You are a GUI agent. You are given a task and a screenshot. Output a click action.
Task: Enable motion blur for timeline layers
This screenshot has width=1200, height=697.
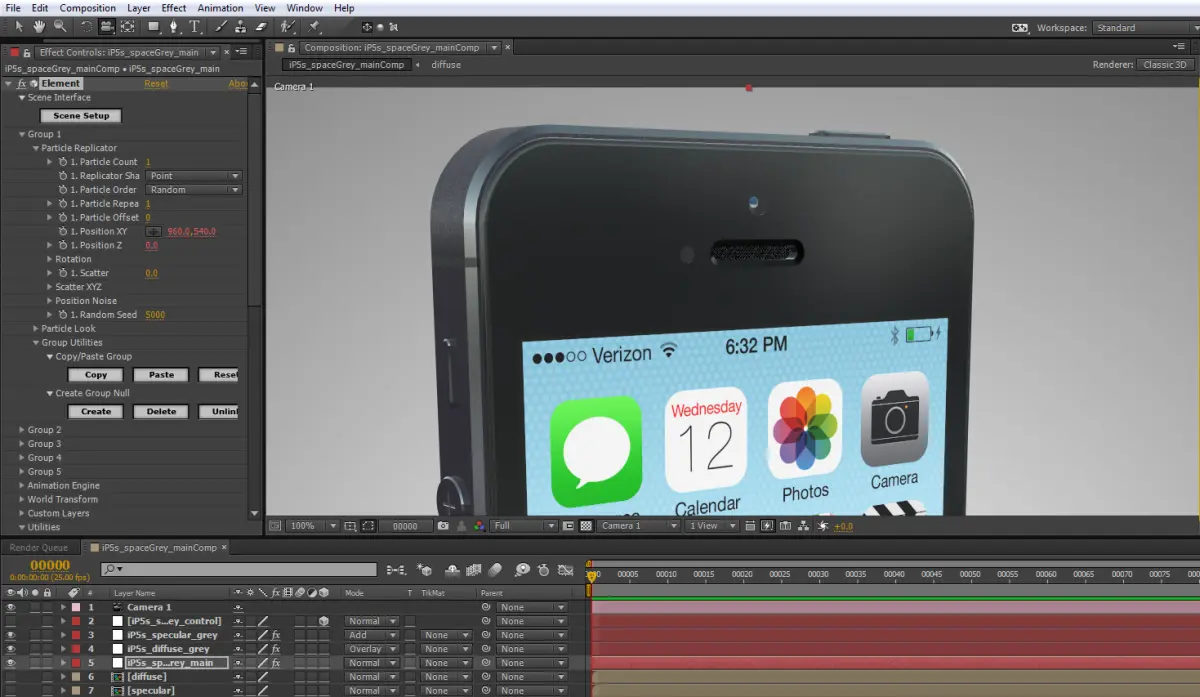tap(495, 569)
